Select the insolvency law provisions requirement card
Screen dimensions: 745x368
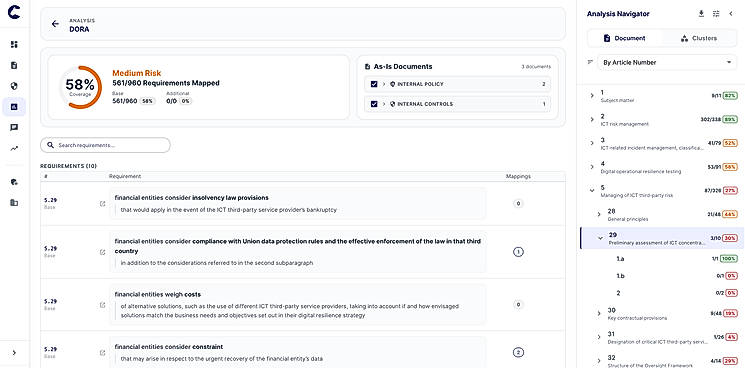click(298, 203)
